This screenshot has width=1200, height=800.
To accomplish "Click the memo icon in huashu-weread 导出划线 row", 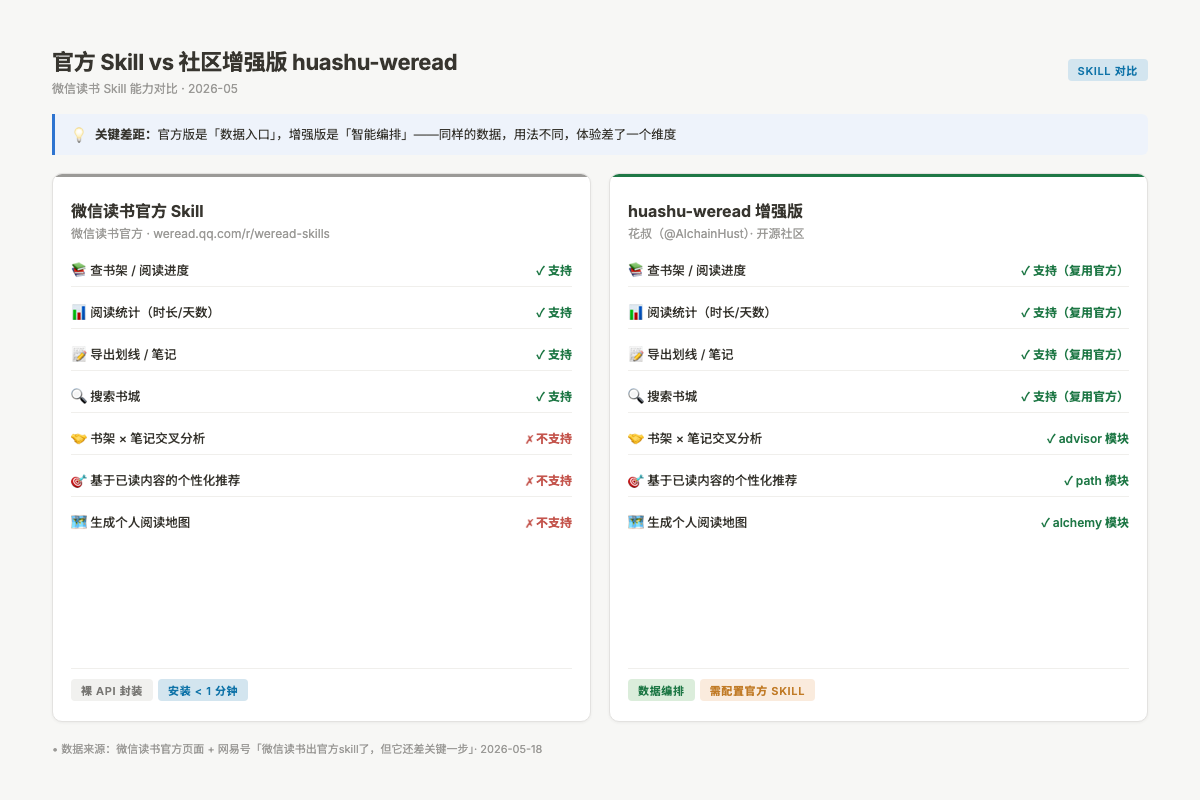I will (x=636, y=354).
